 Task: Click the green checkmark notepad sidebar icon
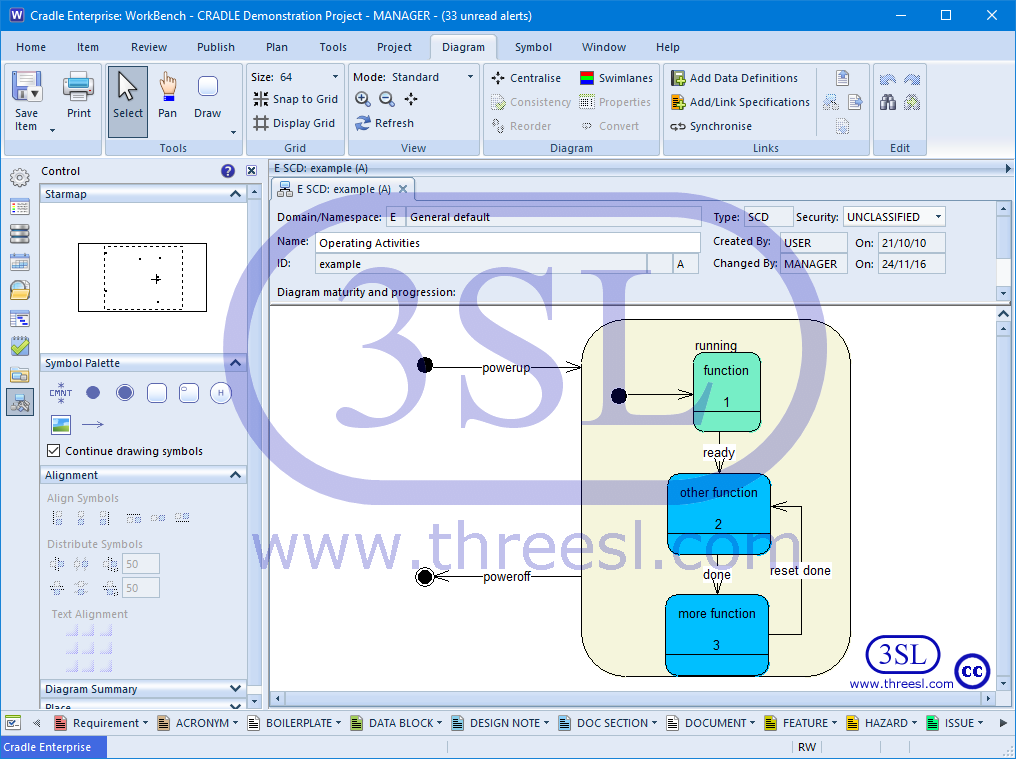click(19, 346)
